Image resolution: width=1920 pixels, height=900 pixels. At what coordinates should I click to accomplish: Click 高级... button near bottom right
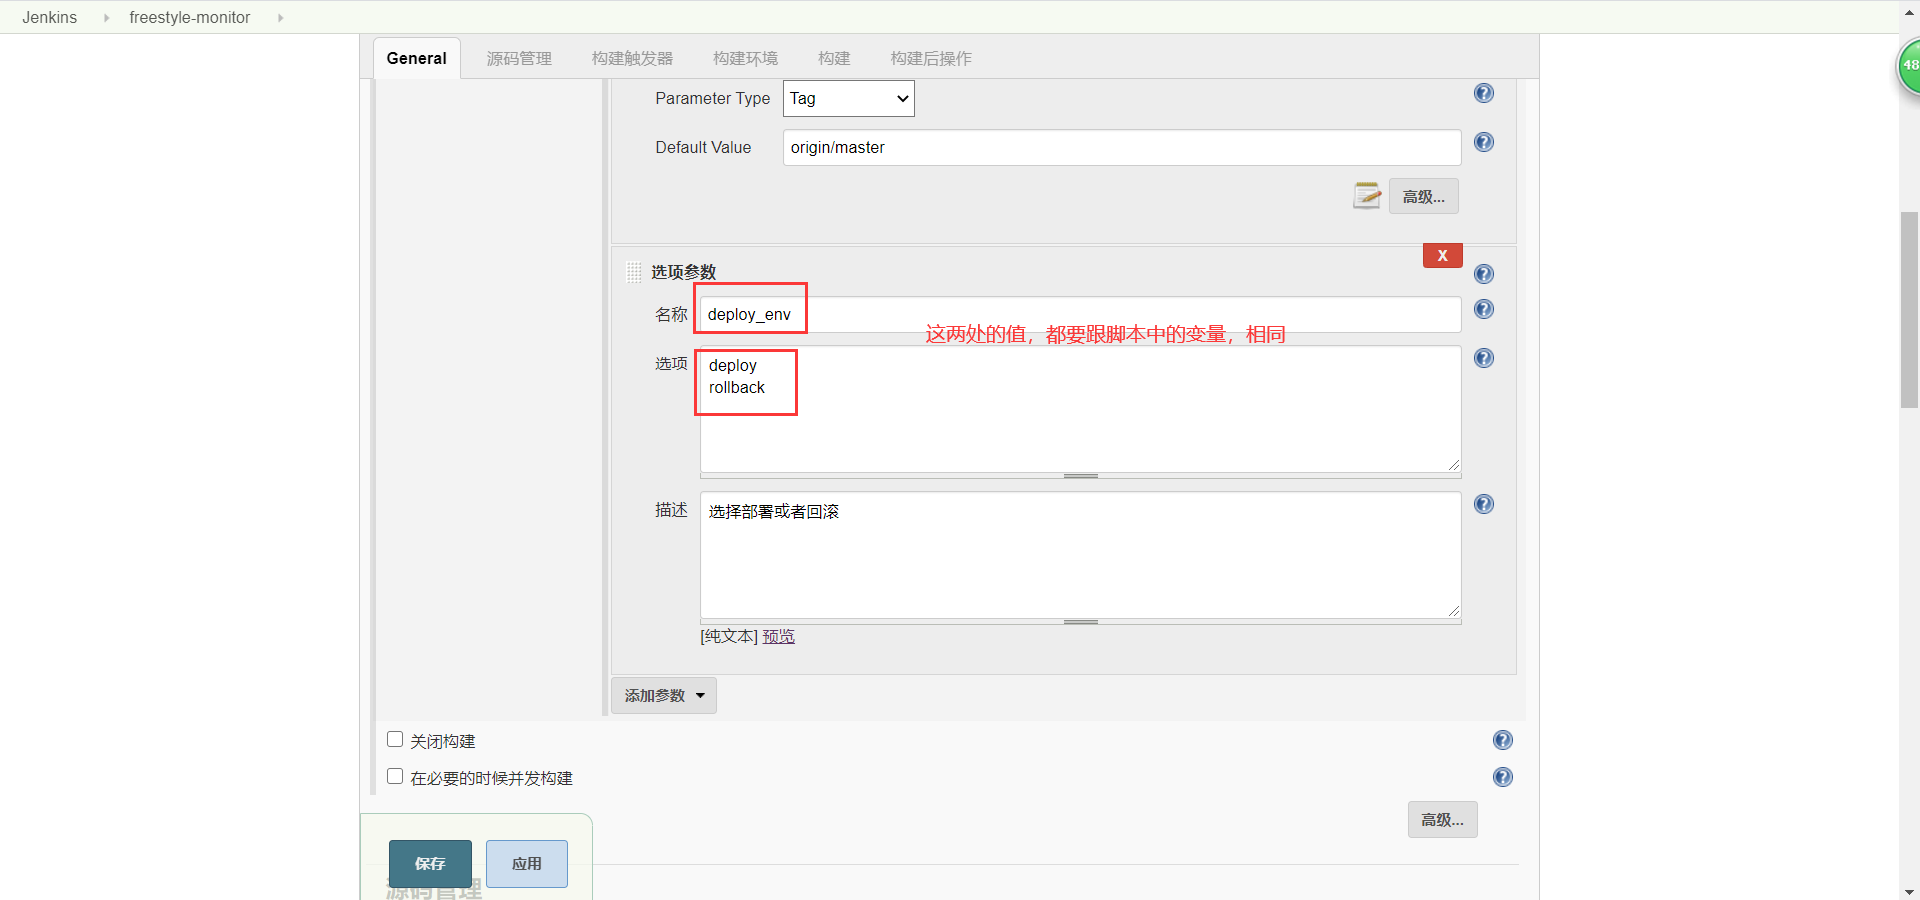click(x=1442, y=819)
